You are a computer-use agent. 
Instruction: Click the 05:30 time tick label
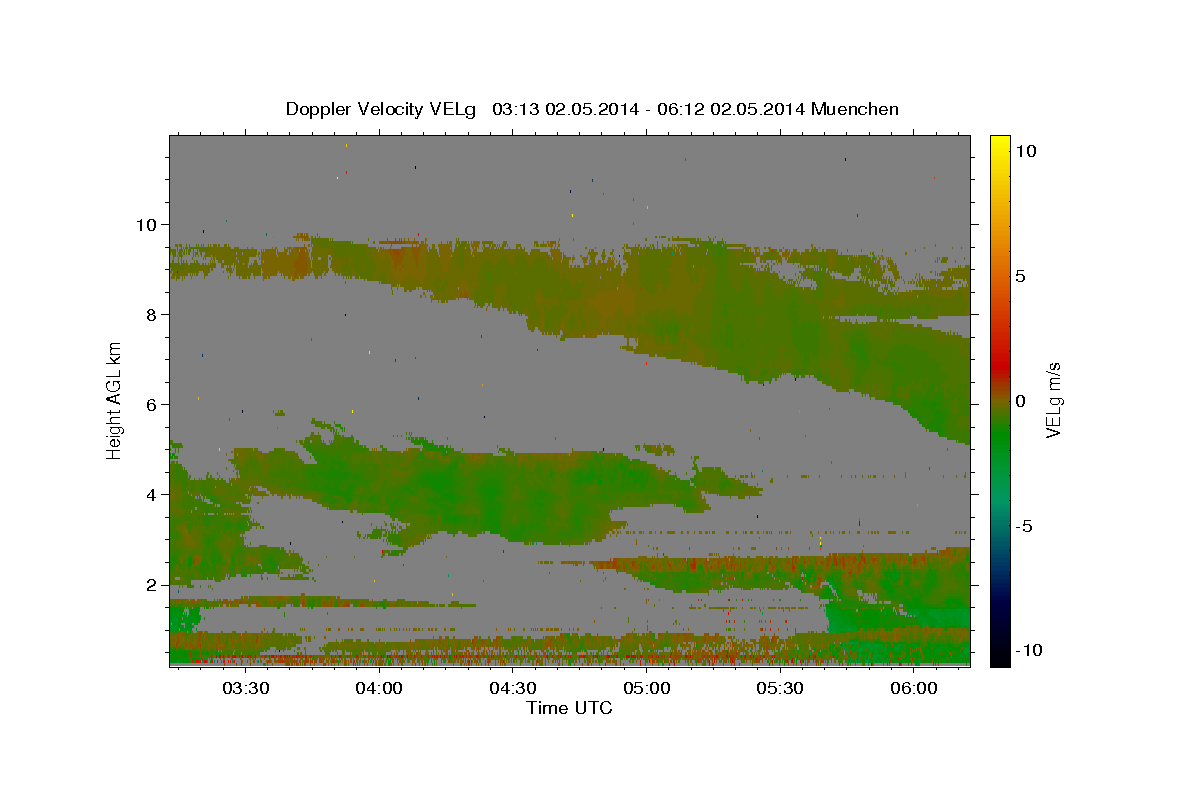coord(780,688)
